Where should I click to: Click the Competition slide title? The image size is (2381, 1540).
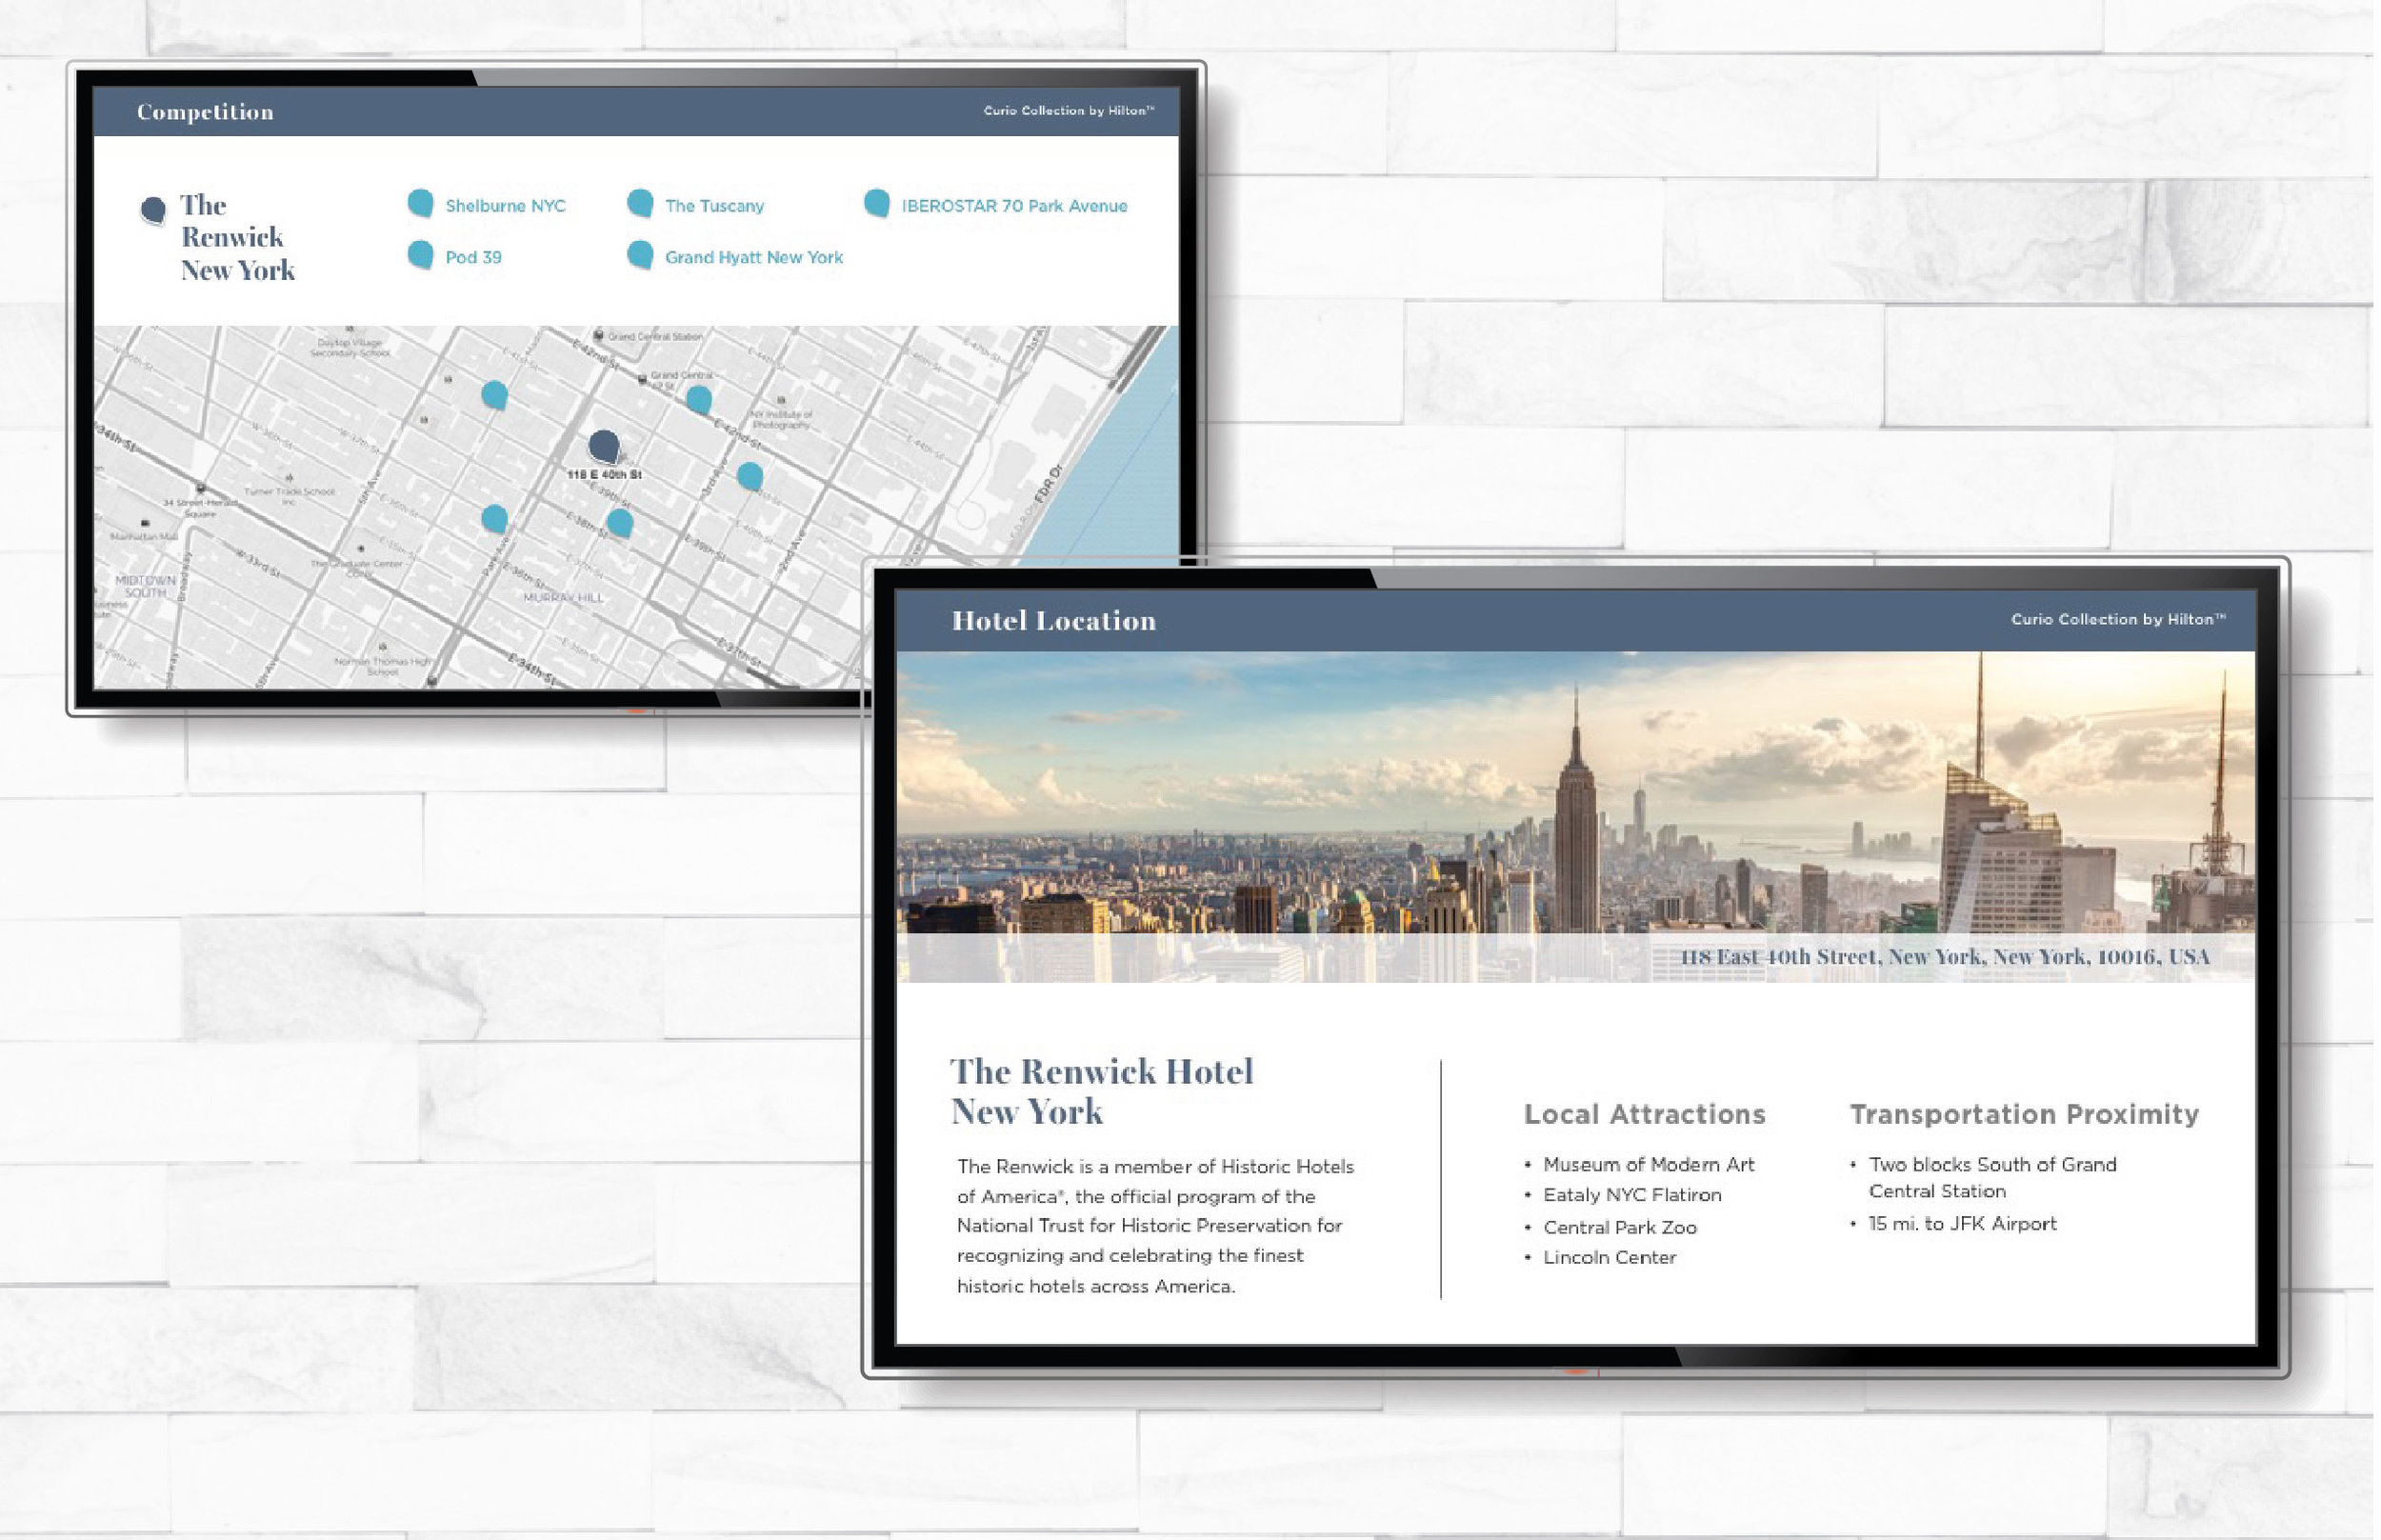[205, 112]
